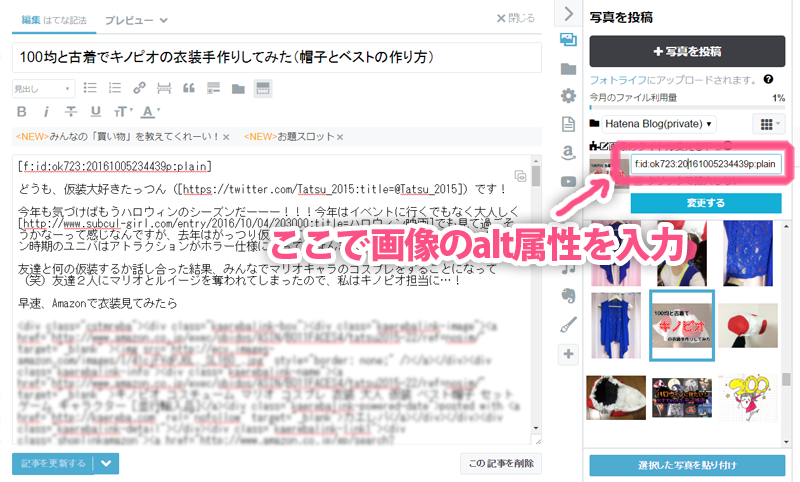Open the 見出し heading dropdown
The height and width of the screenshot is (482, 800).
[x=43, y=89]
